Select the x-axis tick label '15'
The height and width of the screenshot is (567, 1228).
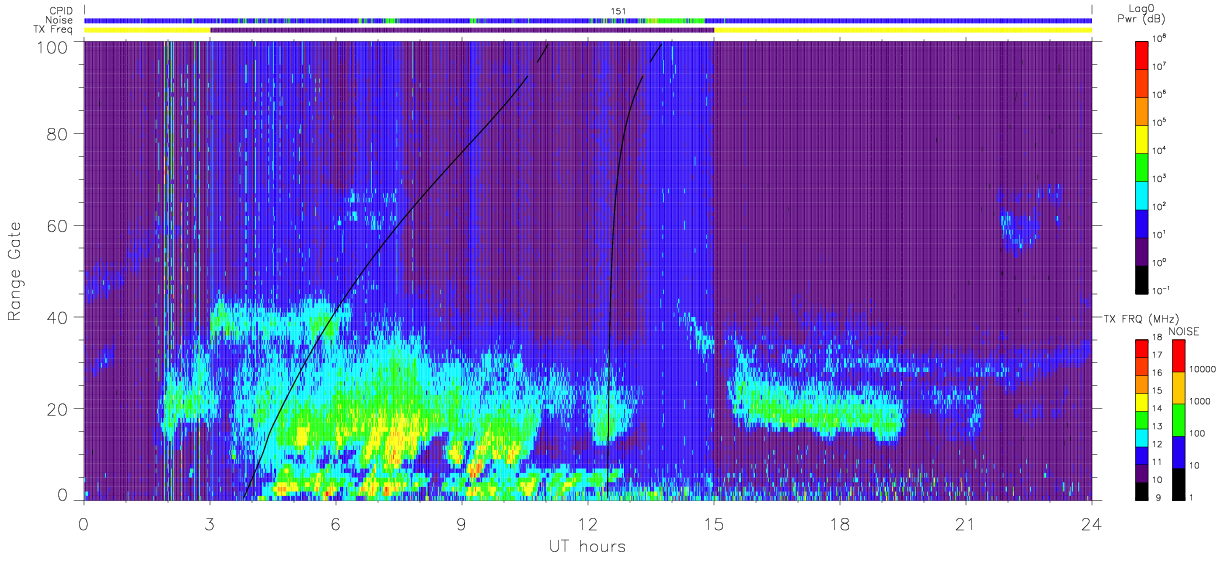coord(714,524)
